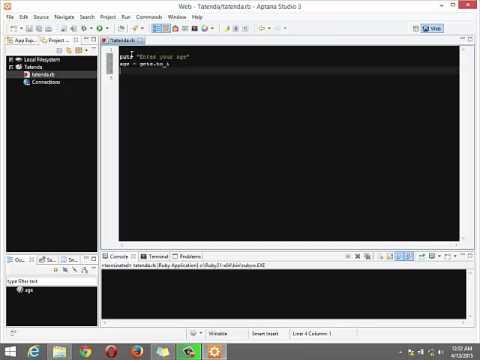Screen dimensions: 480x360
Task: Click the color wheel theme icon
Action: point(205,29)
